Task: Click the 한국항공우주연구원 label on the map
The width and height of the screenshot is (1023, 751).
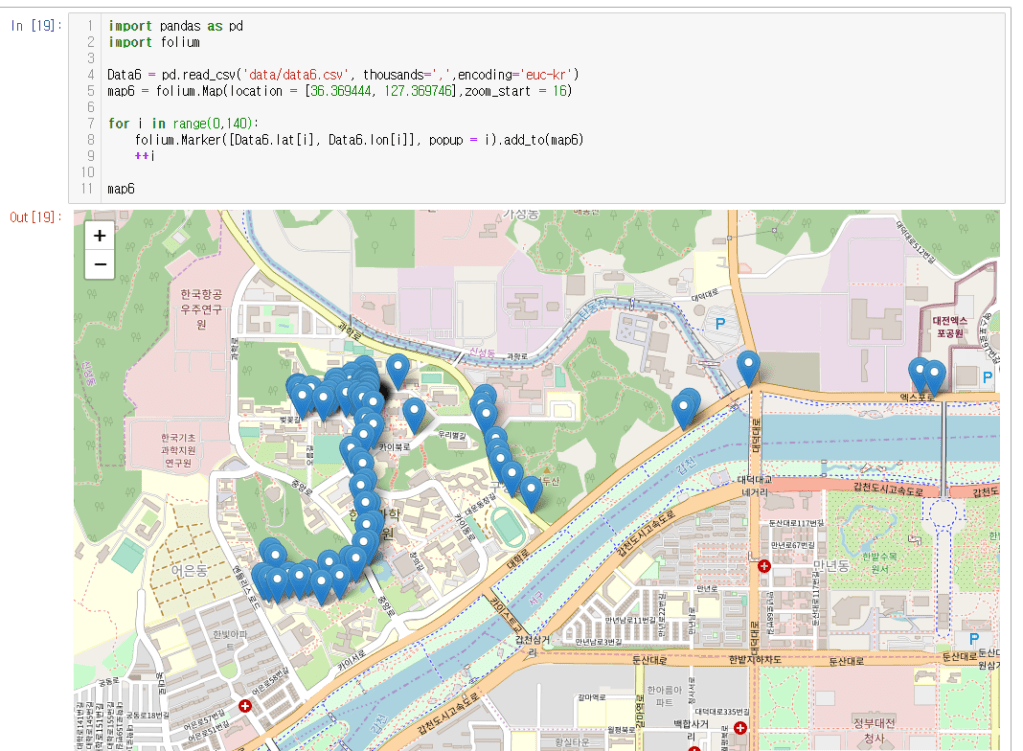Action: (201, 309)
